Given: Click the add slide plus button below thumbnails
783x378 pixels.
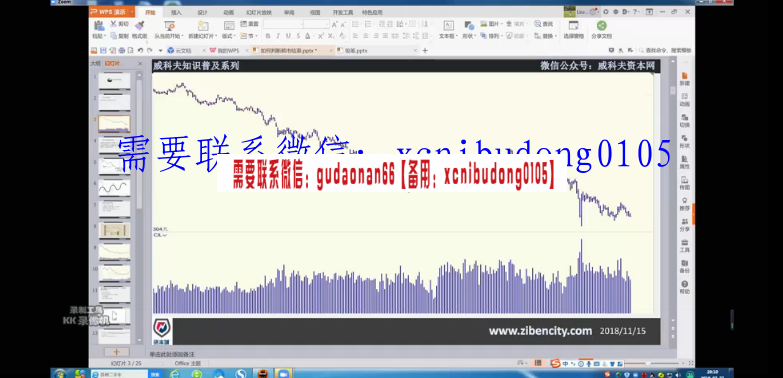Looking at the screenshot, I should [116, 352].
